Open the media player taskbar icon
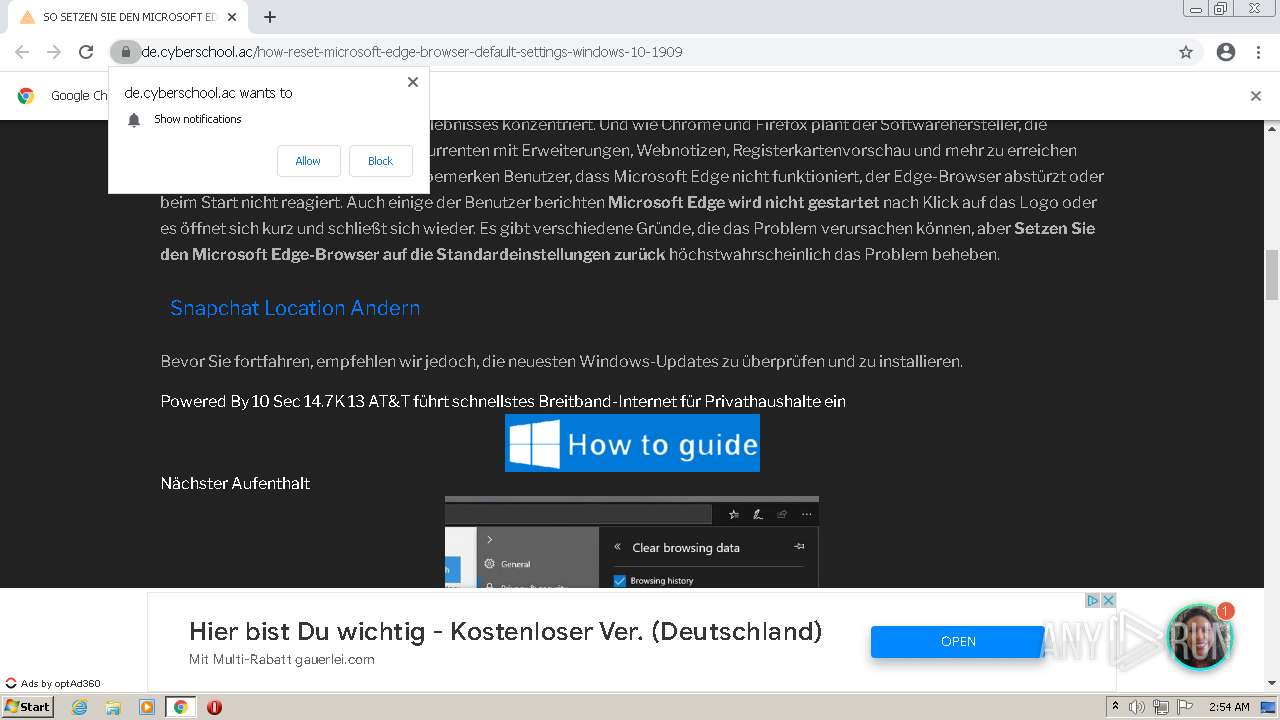1280x720 pixels. 147,707
